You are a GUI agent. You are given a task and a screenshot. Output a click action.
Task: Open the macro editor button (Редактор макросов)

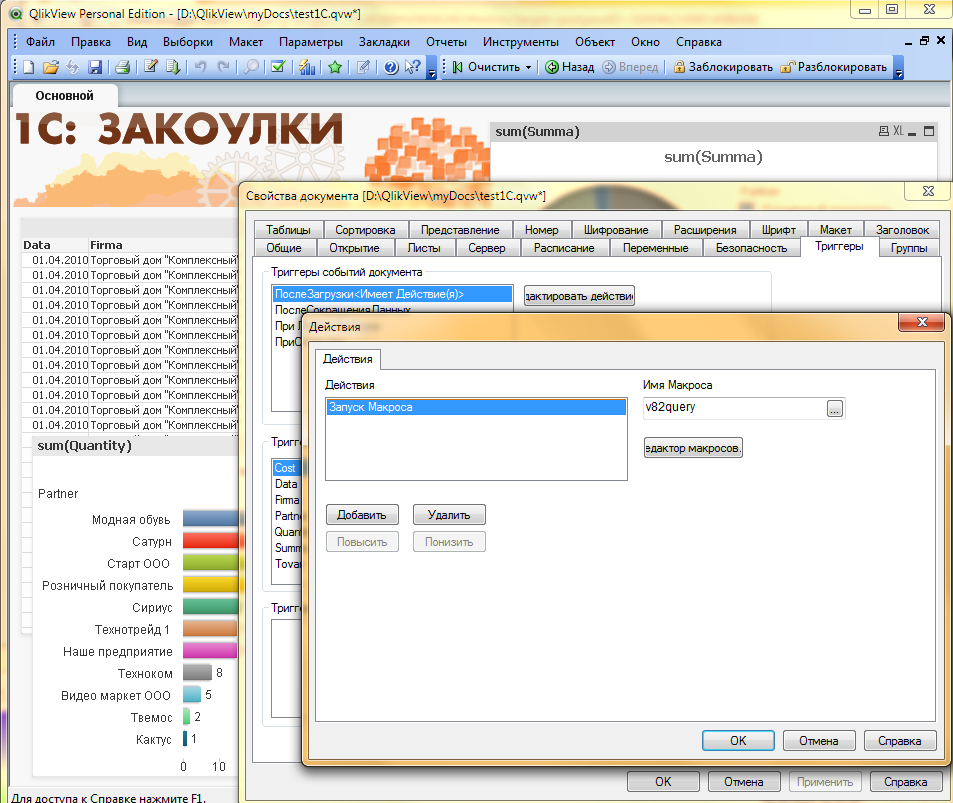[x=693, y=448]
